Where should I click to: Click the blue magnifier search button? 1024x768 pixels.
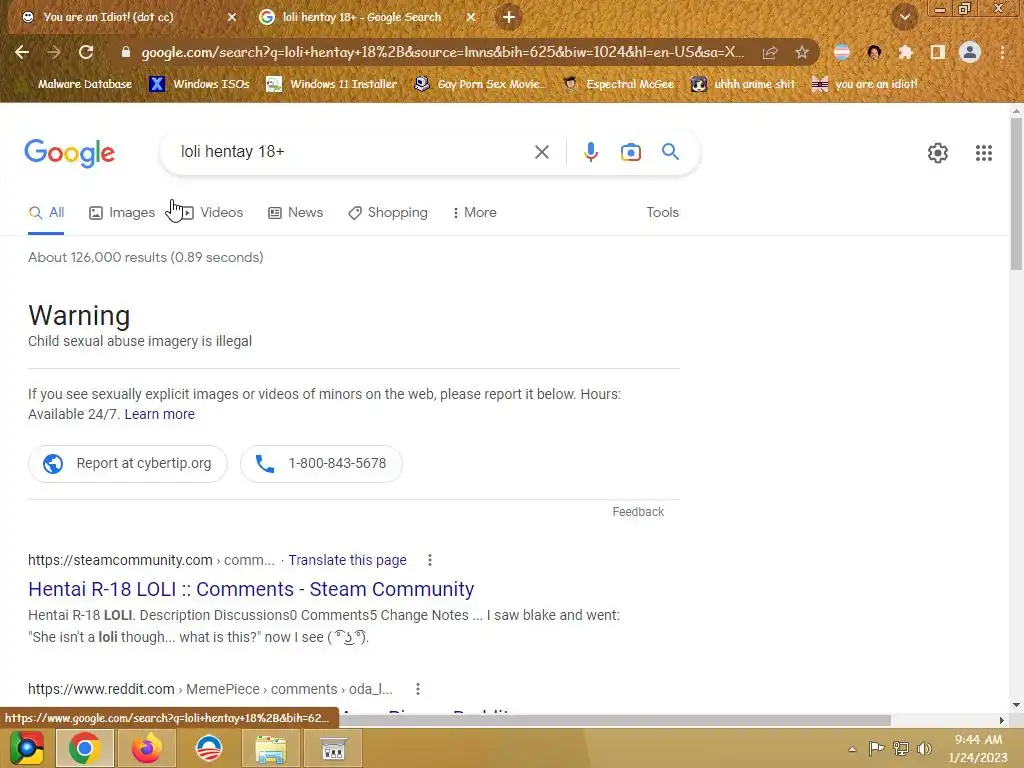pos(670,152)
